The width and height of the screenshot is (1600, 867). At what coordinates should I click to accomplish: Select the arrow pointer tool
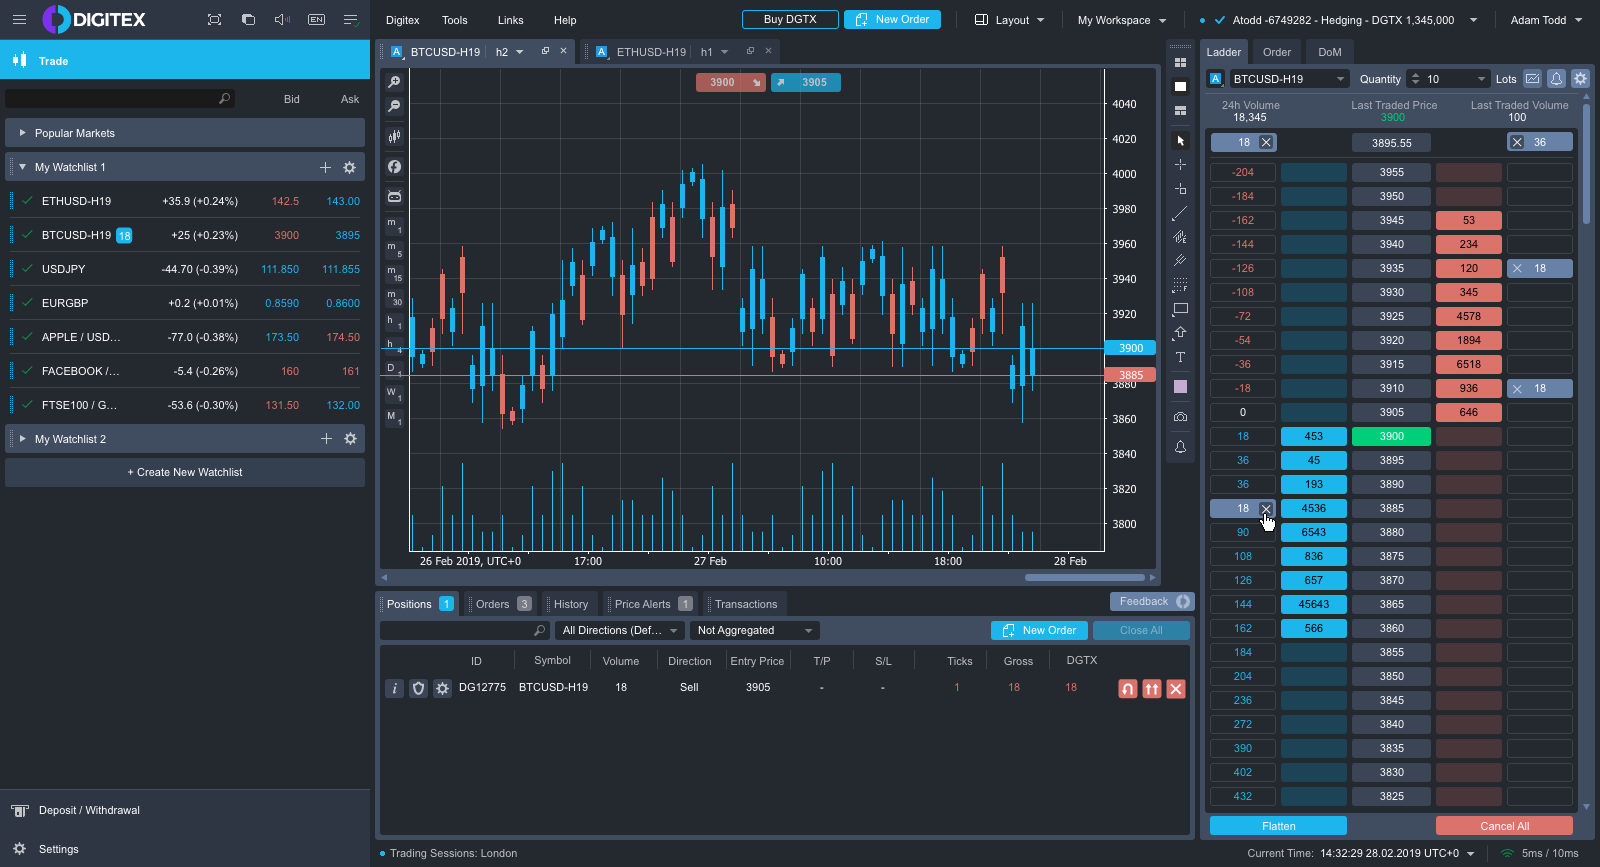click(1180, 141)
